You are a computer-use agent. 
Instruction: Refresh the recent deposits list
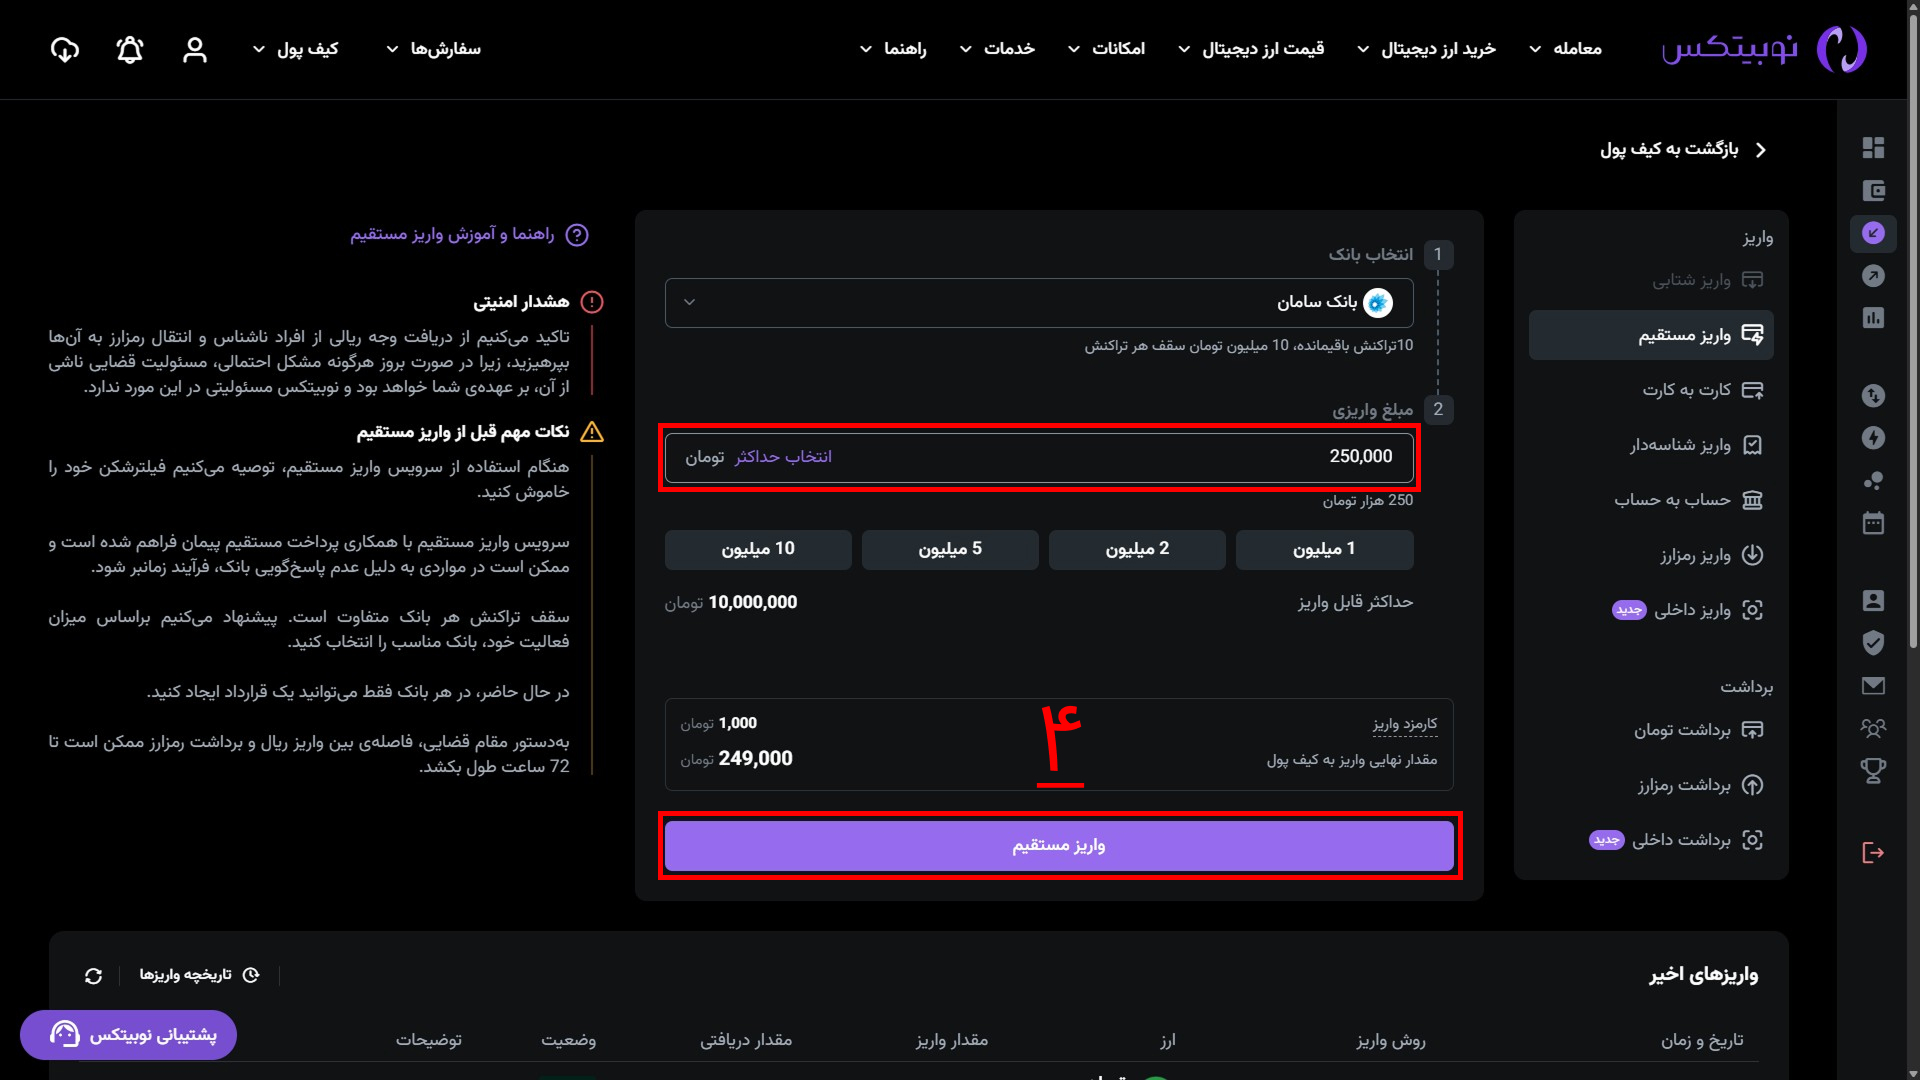(93, 976)
